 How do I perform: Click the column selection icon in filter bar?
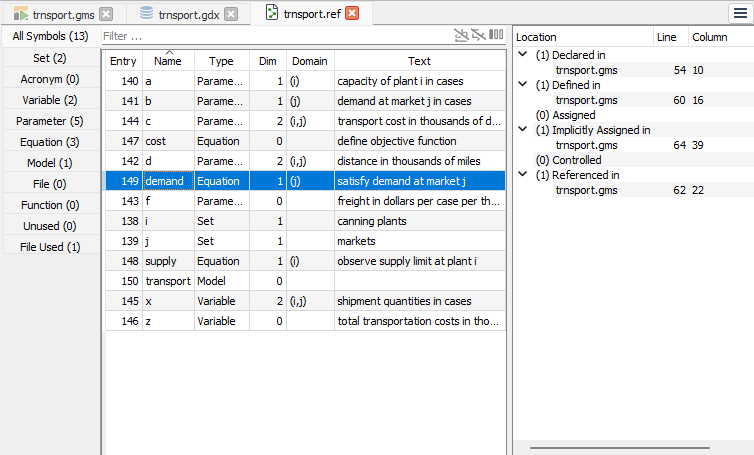(x=496, y=36)
